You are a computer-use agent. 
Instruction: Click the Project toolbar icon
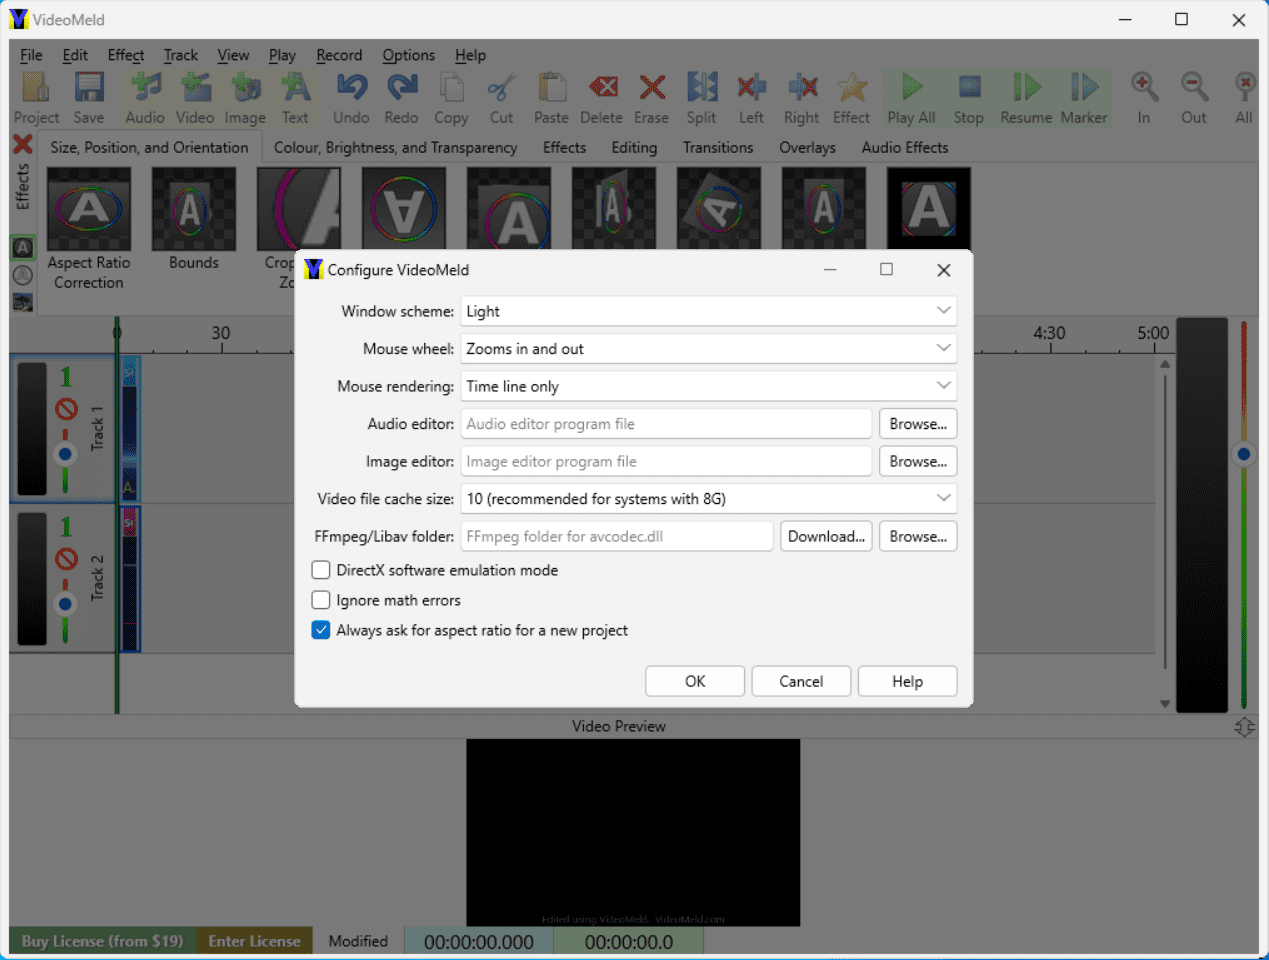(x=36, y=98)
